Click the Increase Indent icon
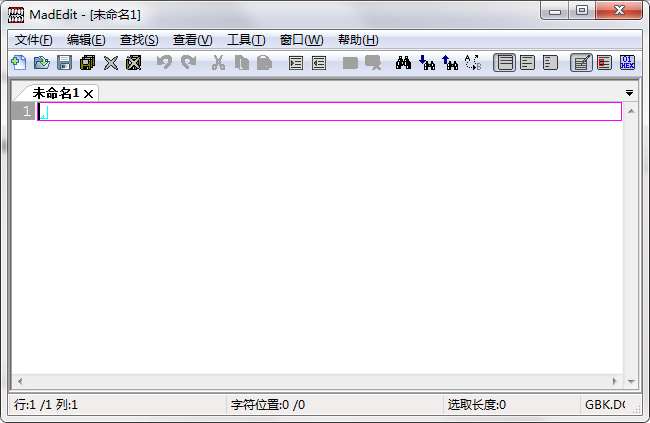The height and width of the screenshot is (423, 650). pos(296,63)
